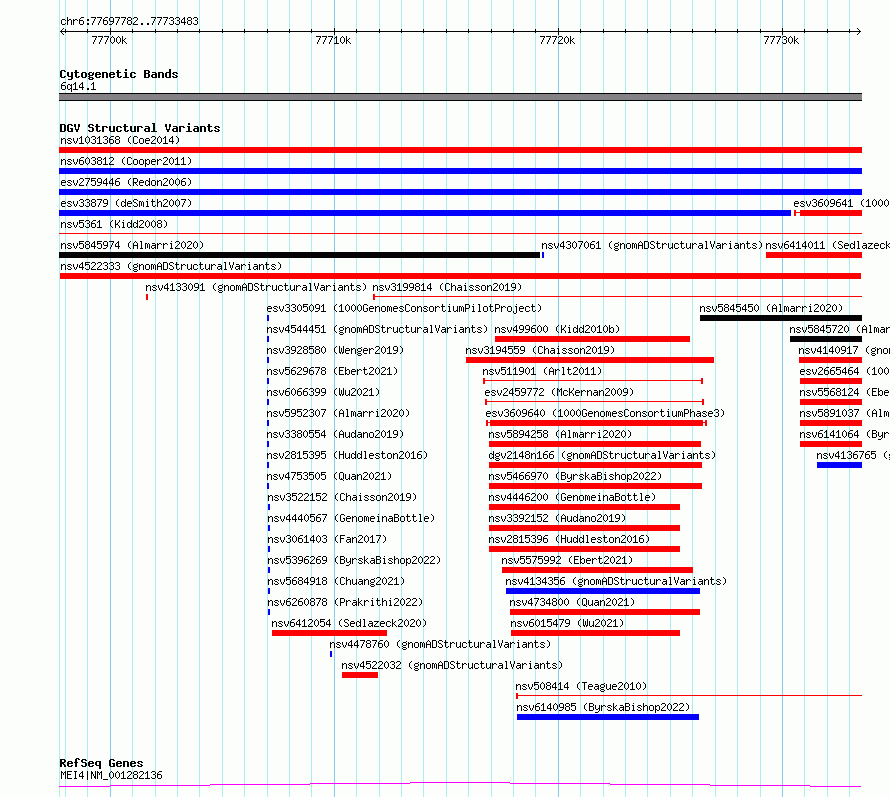
Task: Select the nsv5845450 (Almarri2020) black bar
Action: (x=781, y=318)
